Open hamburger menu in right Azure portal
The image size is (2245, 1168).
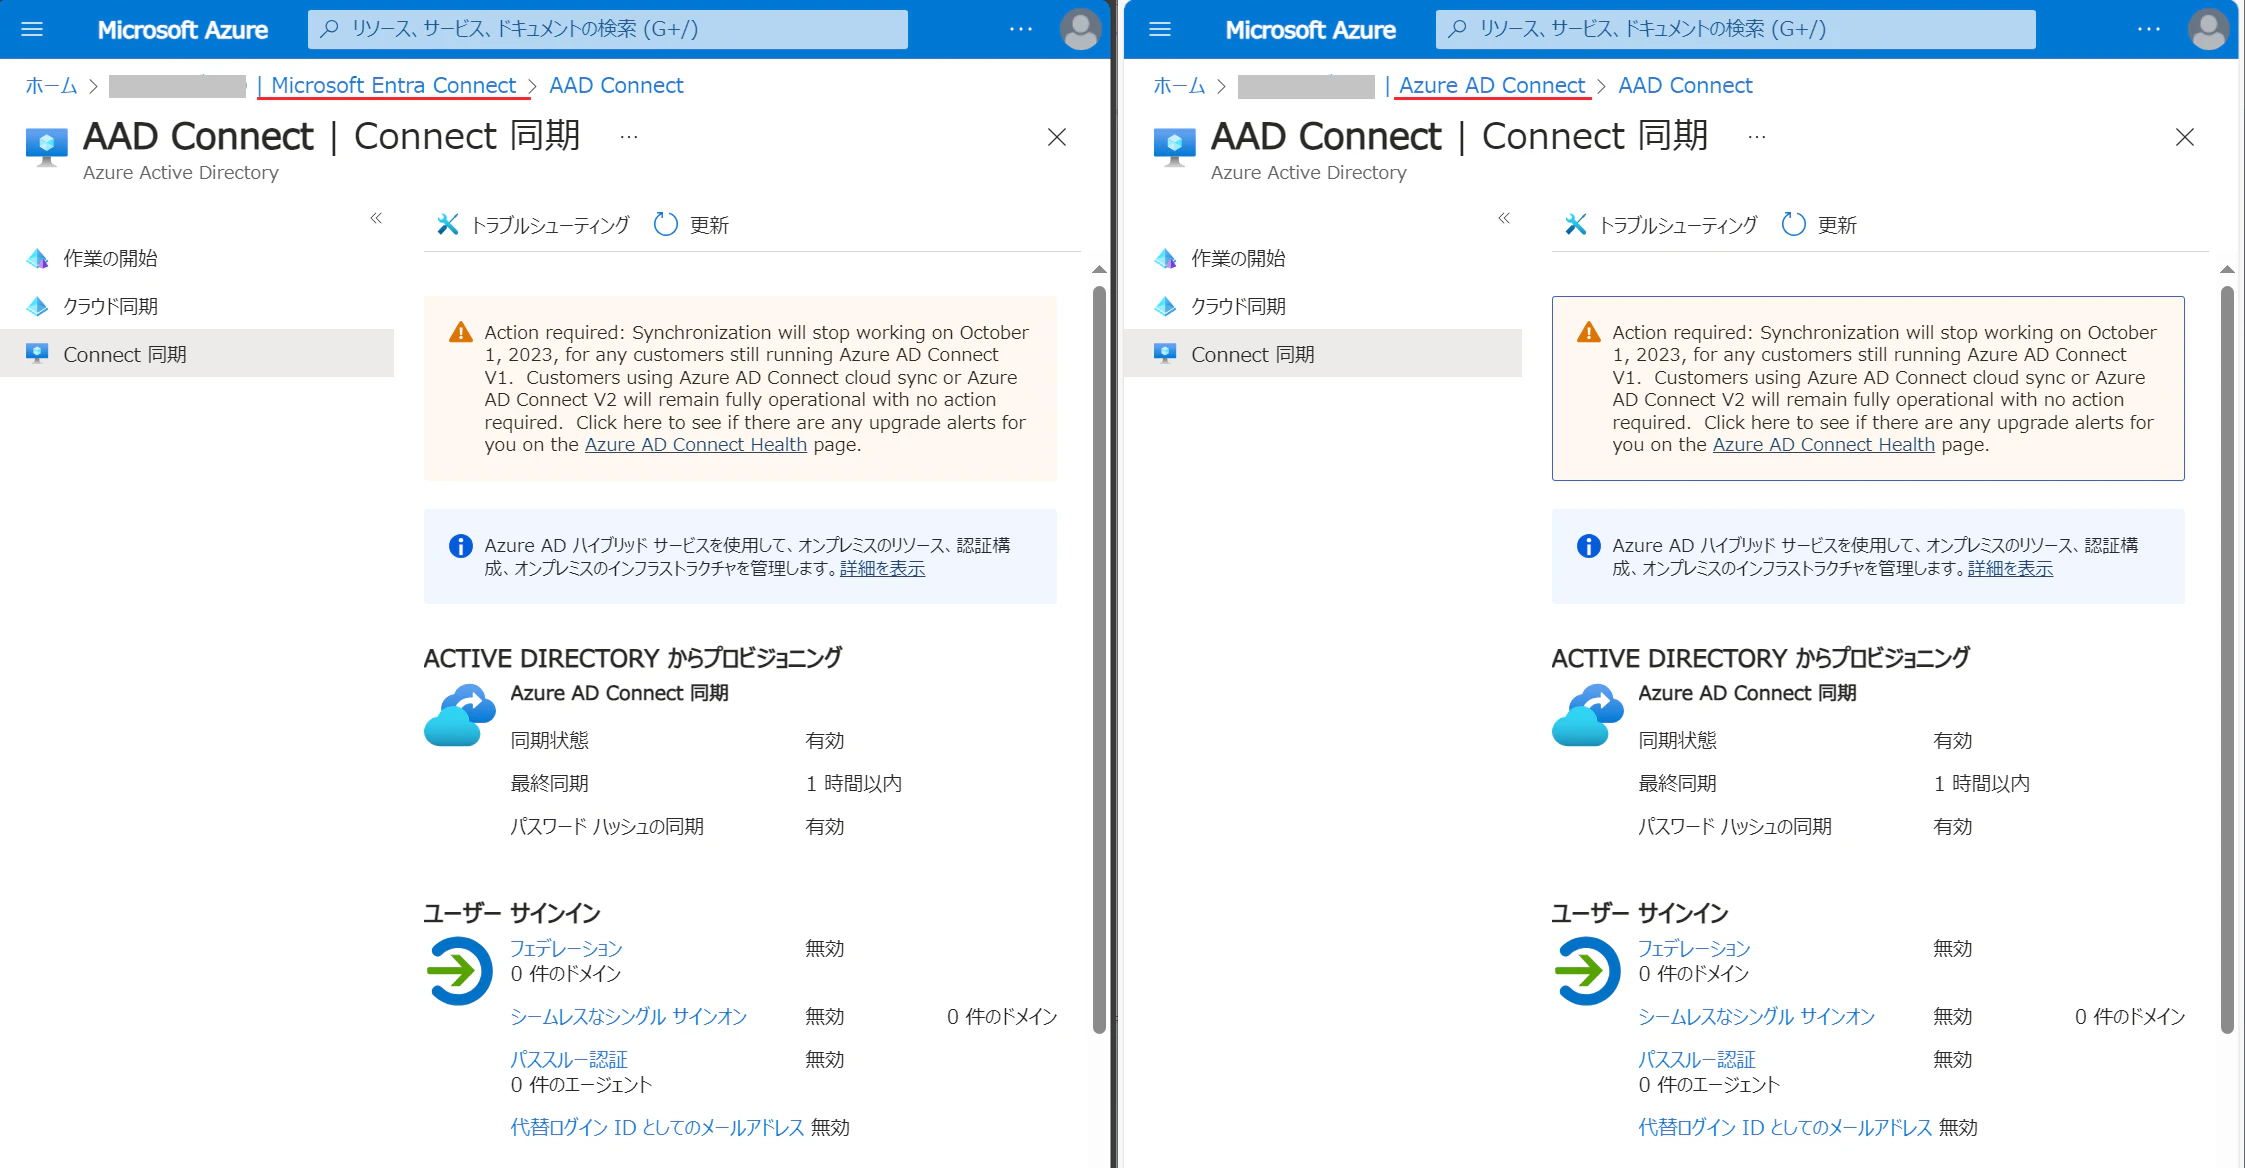[x=1160, y=29]
